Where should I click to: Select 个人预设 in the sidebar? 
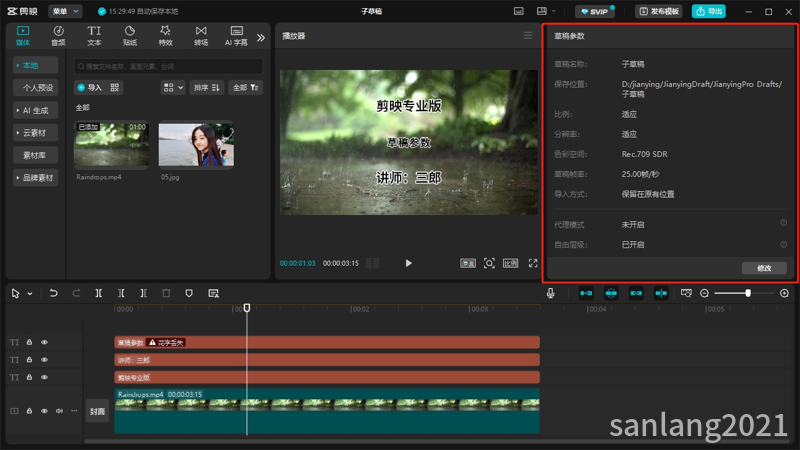pyautogui.click(x=35, y=88)
